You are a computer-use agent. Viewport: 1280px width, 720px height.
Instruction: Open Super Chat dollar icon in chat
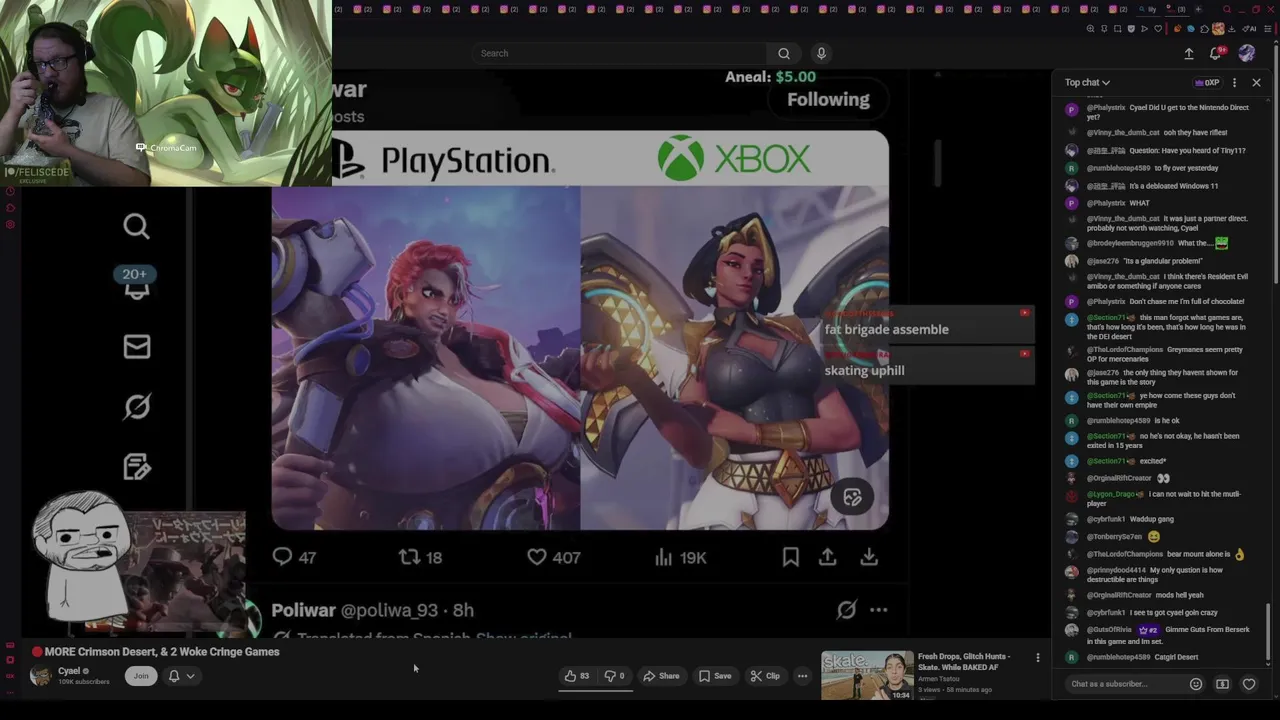(x=1222, y=684)
